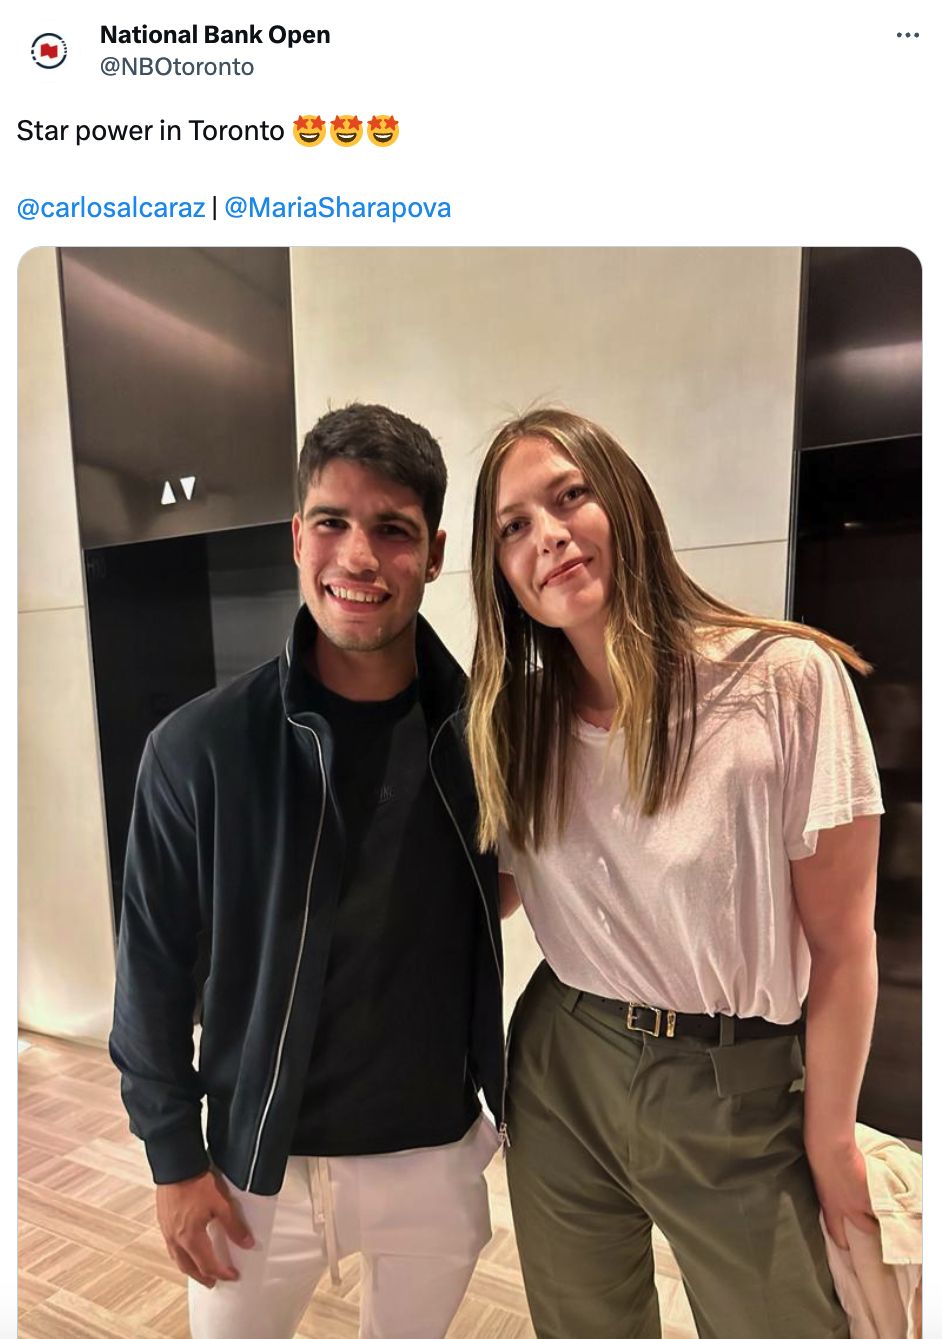Open the ellipsis dropdown for tweet actions

pos(910,33)
